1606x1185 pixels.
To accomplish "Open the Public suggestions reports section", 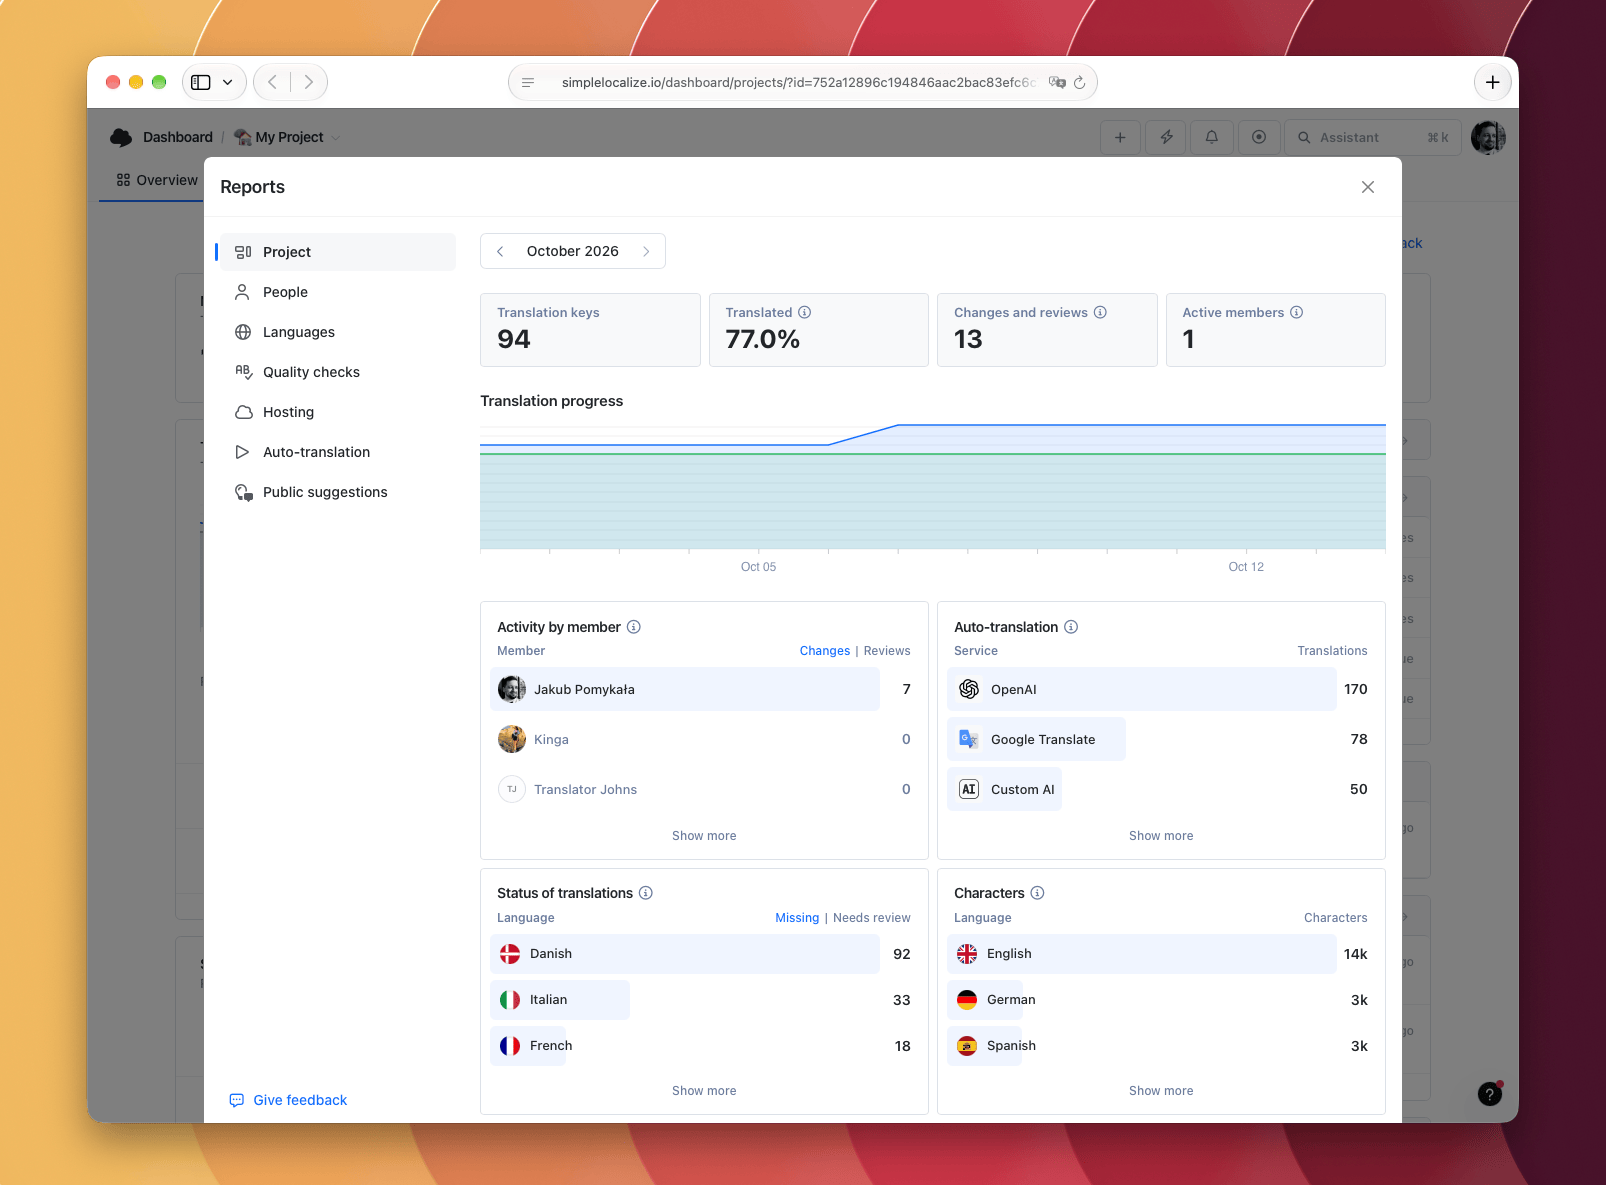I will point(338,492).
